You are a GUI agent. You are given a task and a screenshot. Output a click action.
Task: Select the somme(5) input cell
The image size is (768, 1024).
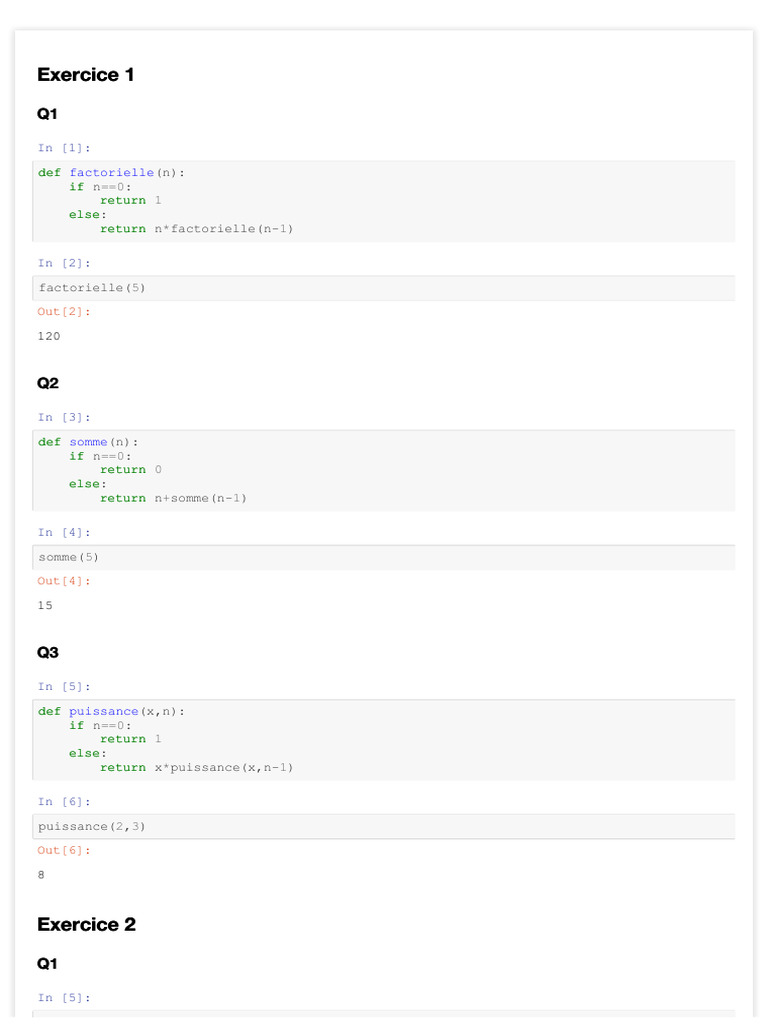pyautogui.click(x=384, y=557)
